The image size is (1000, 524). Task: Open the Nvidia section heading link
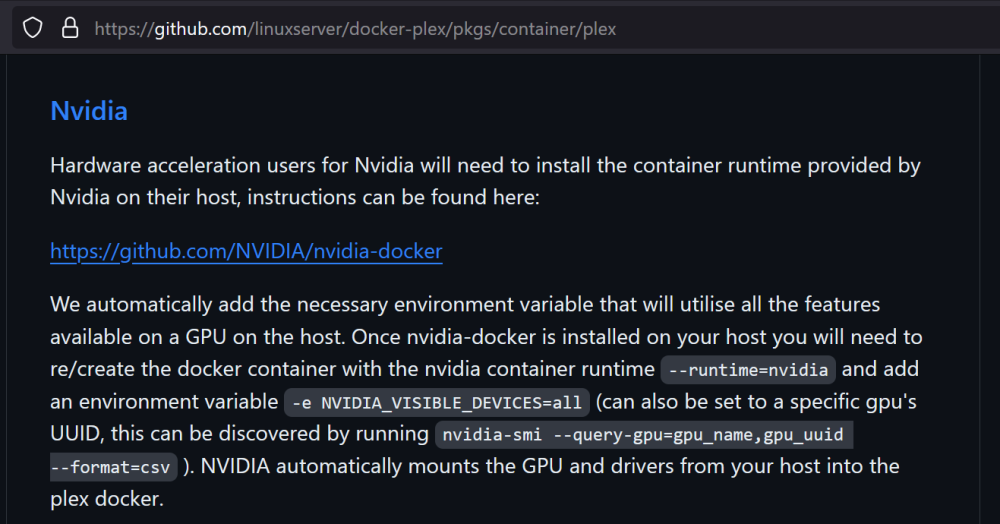coord(89,111)
